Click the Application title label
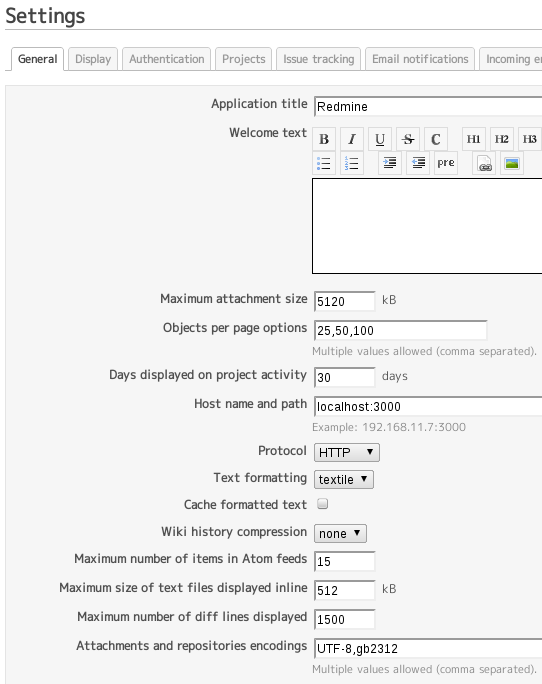The height and width of the screenshot is (684, 542). [x=259, y=104]
